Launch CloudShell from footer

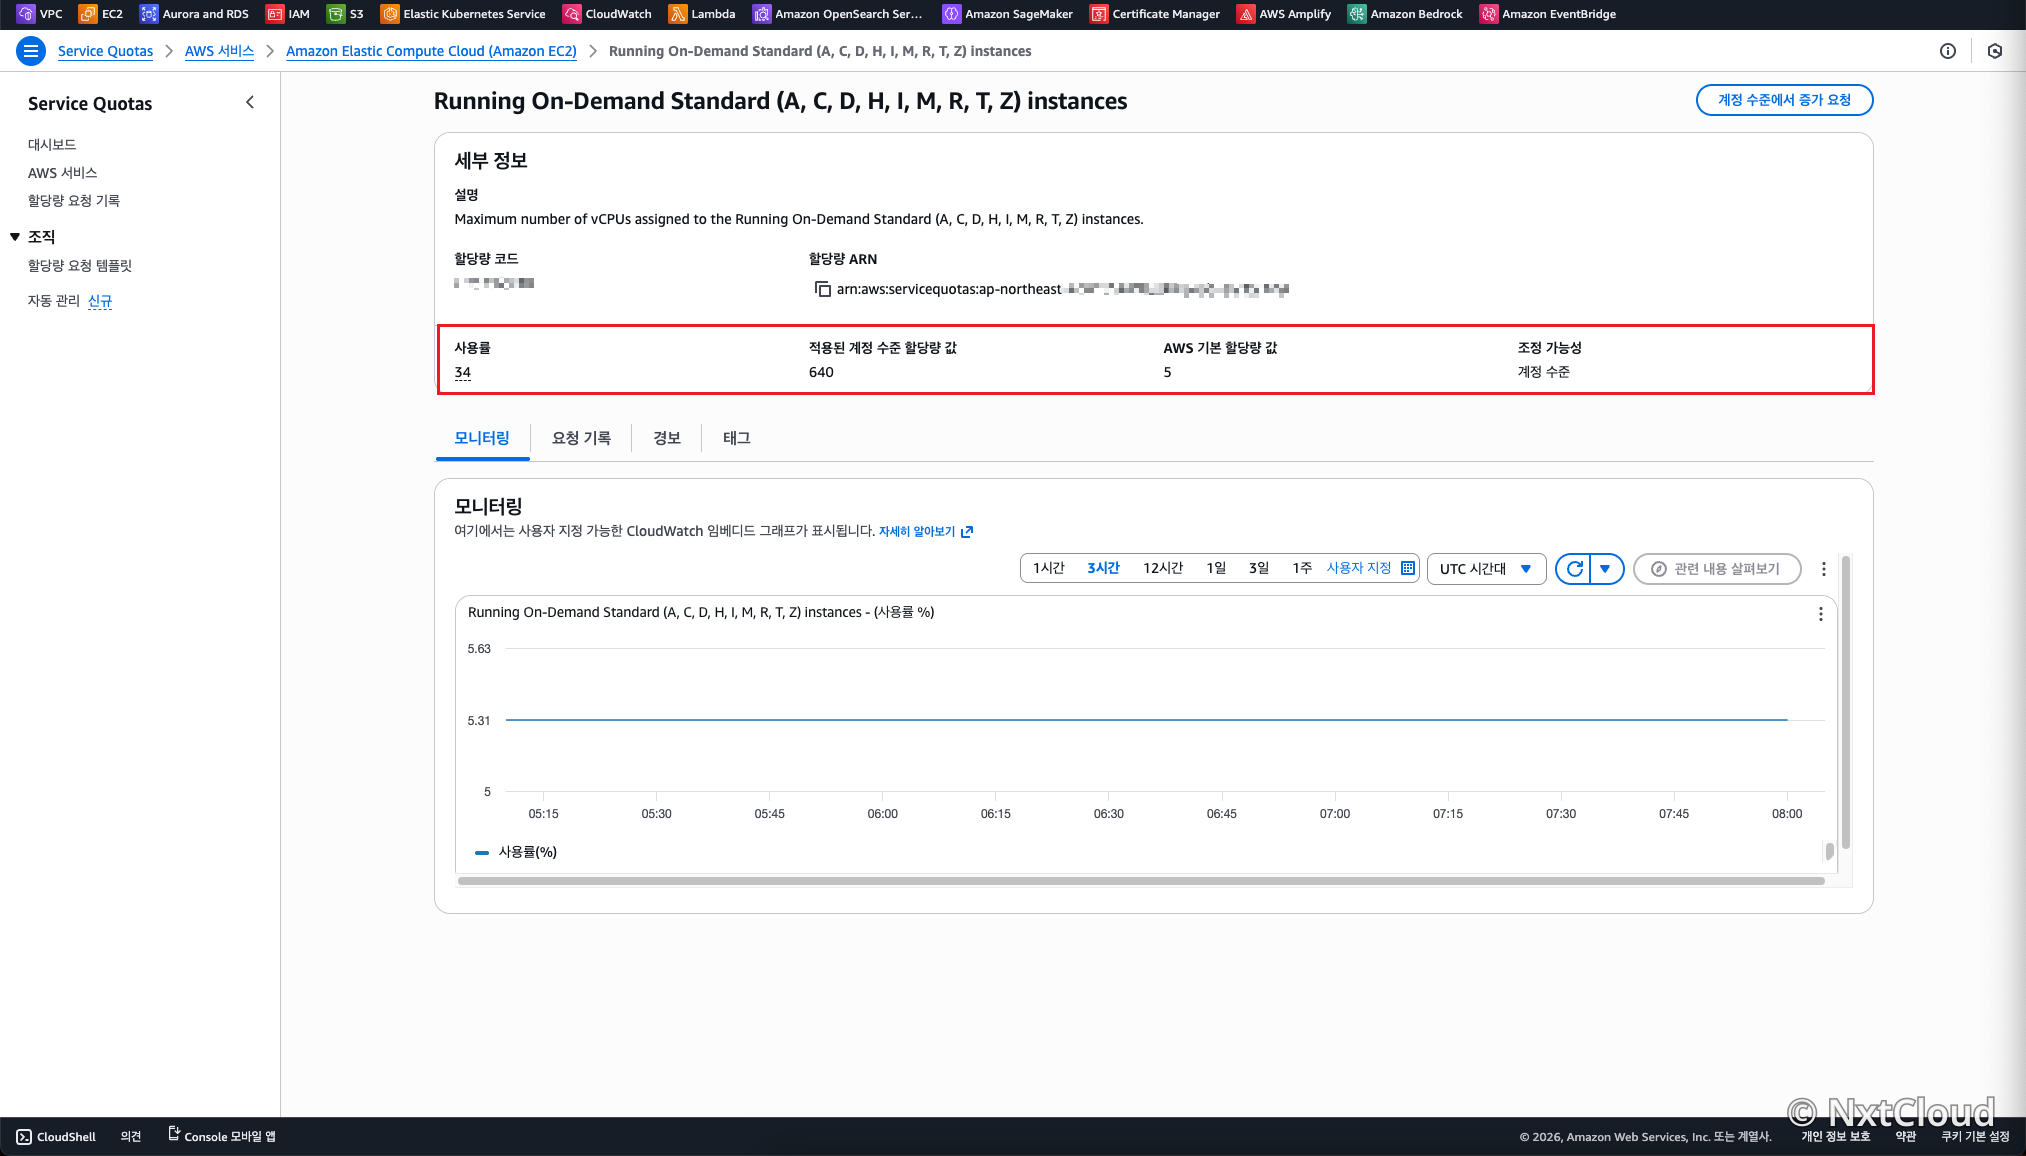click(56, 1136)
